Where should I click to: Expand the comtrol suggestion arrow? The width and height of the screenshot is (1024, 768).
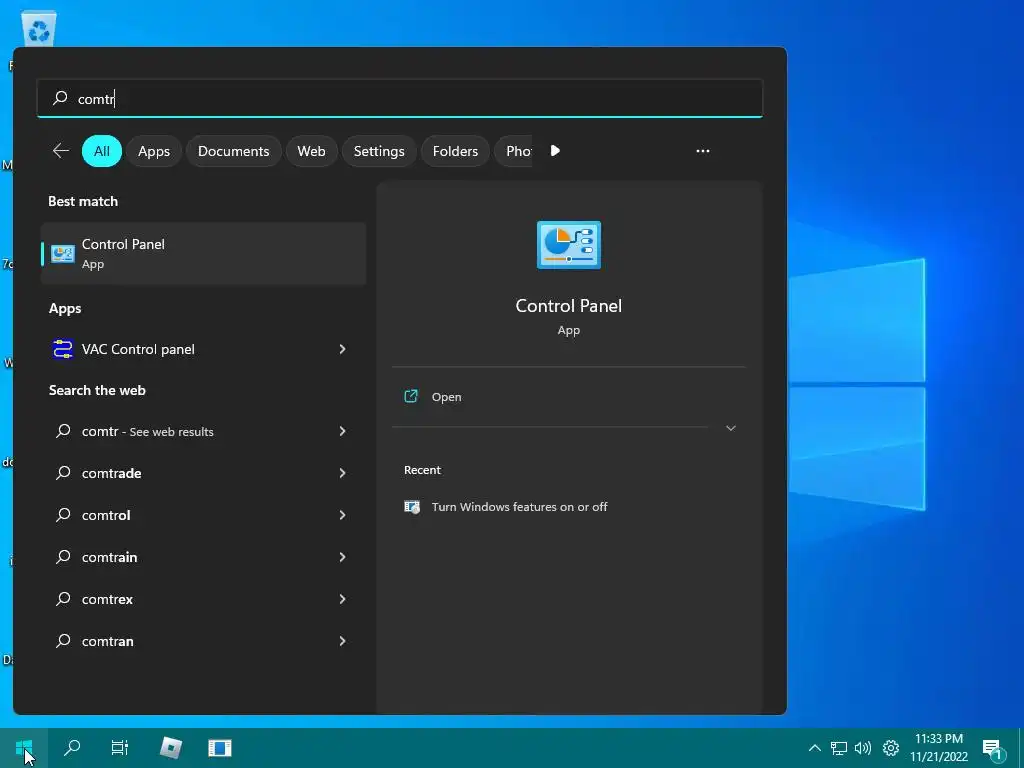tap(342, 515)
